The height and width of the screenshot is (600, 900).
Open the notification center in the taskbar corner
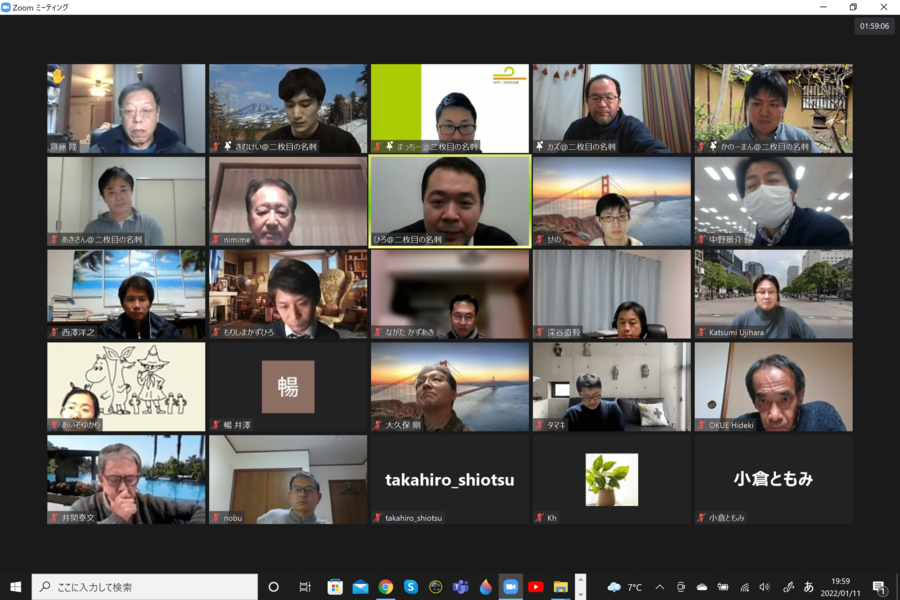pyautogui.click(x=879, y=587)
